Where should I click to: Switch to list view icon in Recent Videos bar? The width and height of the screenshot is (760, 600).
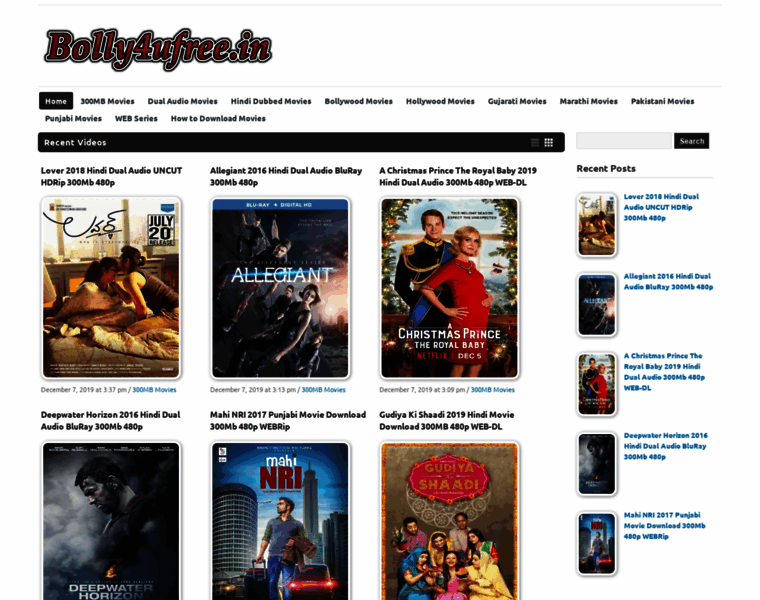pyautogui.click(x=535, y=142)
